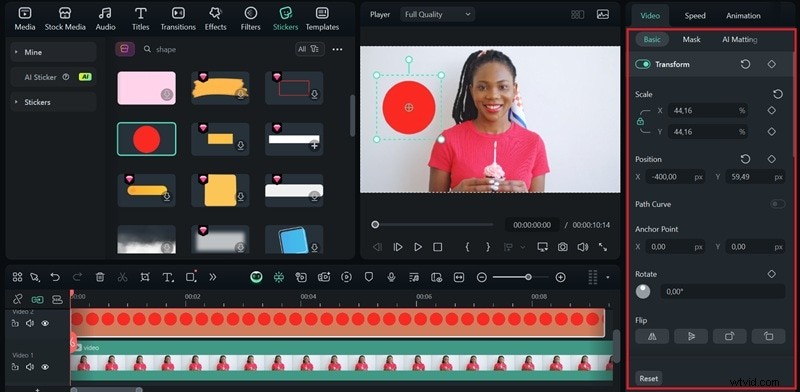800x392 pixels.
Task: Click the Scale X value field
Action: coord(707,110)
